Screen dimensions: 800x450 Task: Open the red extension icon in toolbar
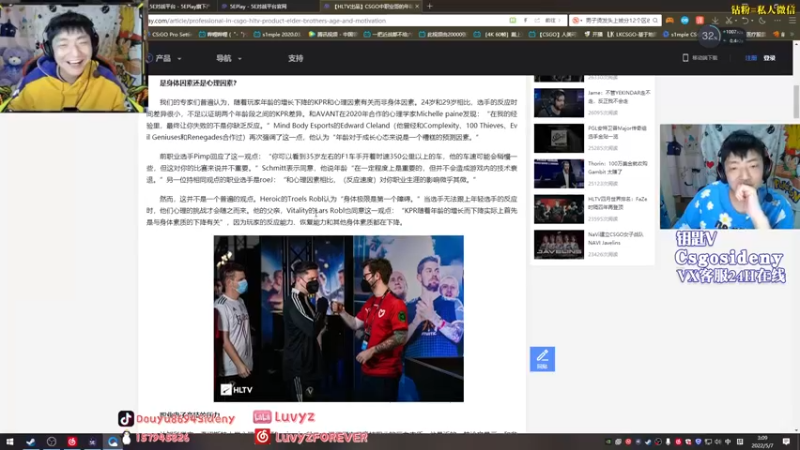(x=700, y=20)
